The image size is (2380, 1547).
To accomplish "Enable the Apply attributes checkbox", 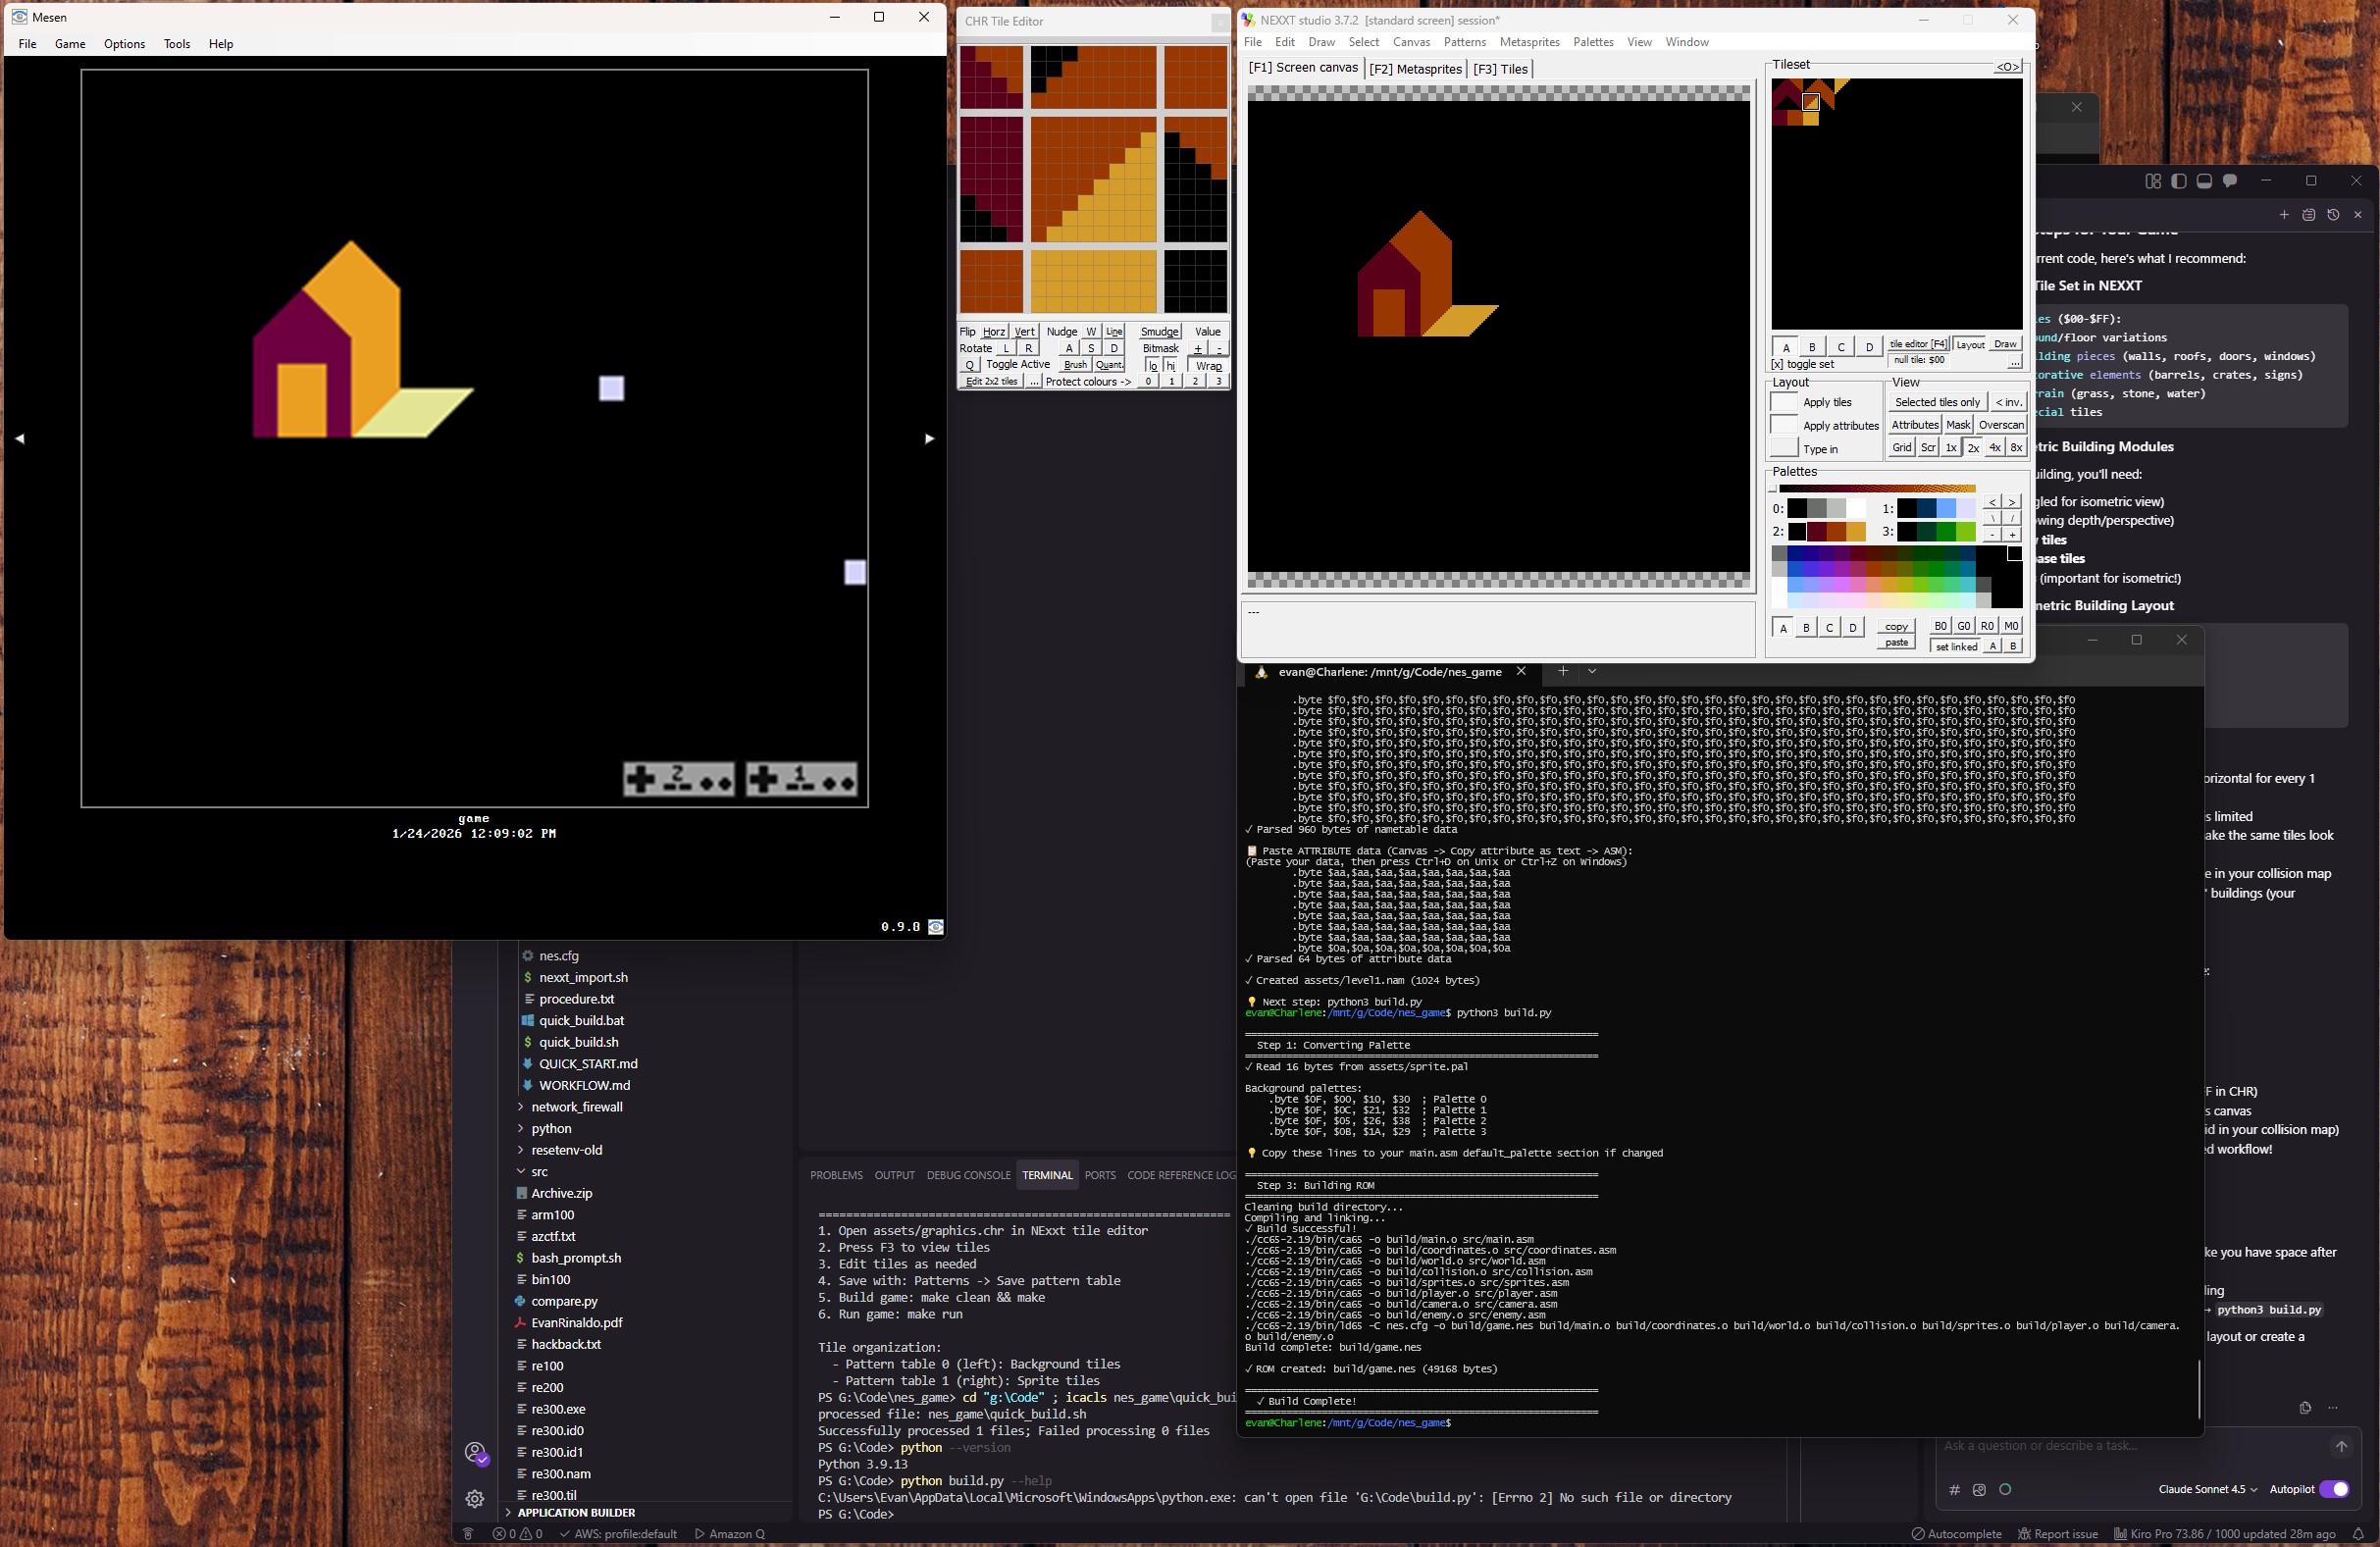I will tap(1784, 425).
